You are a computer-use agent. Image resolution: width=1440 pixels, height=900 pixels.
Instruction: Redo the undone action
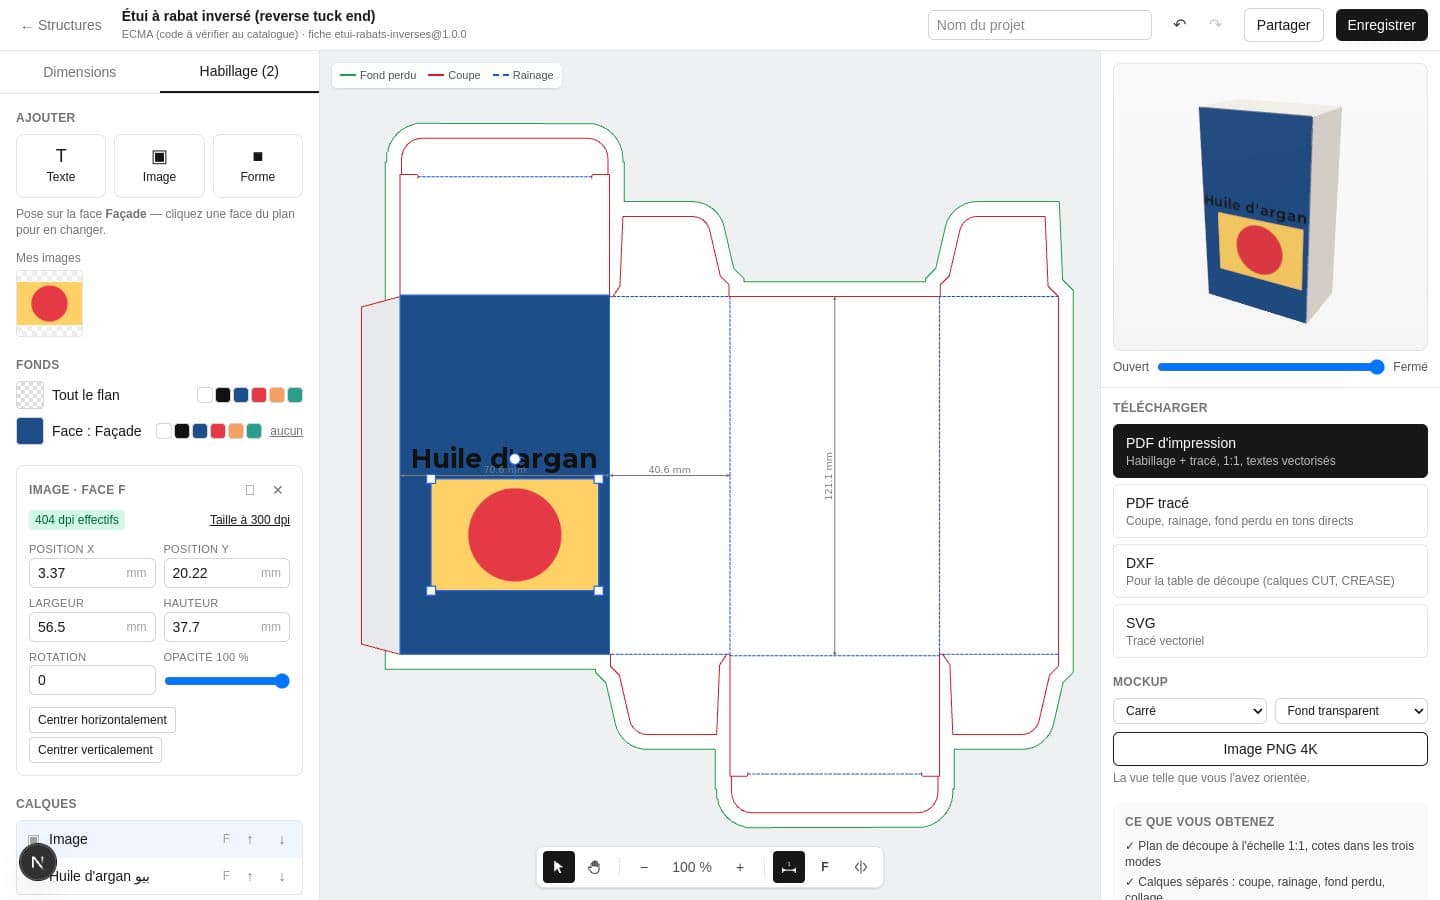[x=1215, y=25]
